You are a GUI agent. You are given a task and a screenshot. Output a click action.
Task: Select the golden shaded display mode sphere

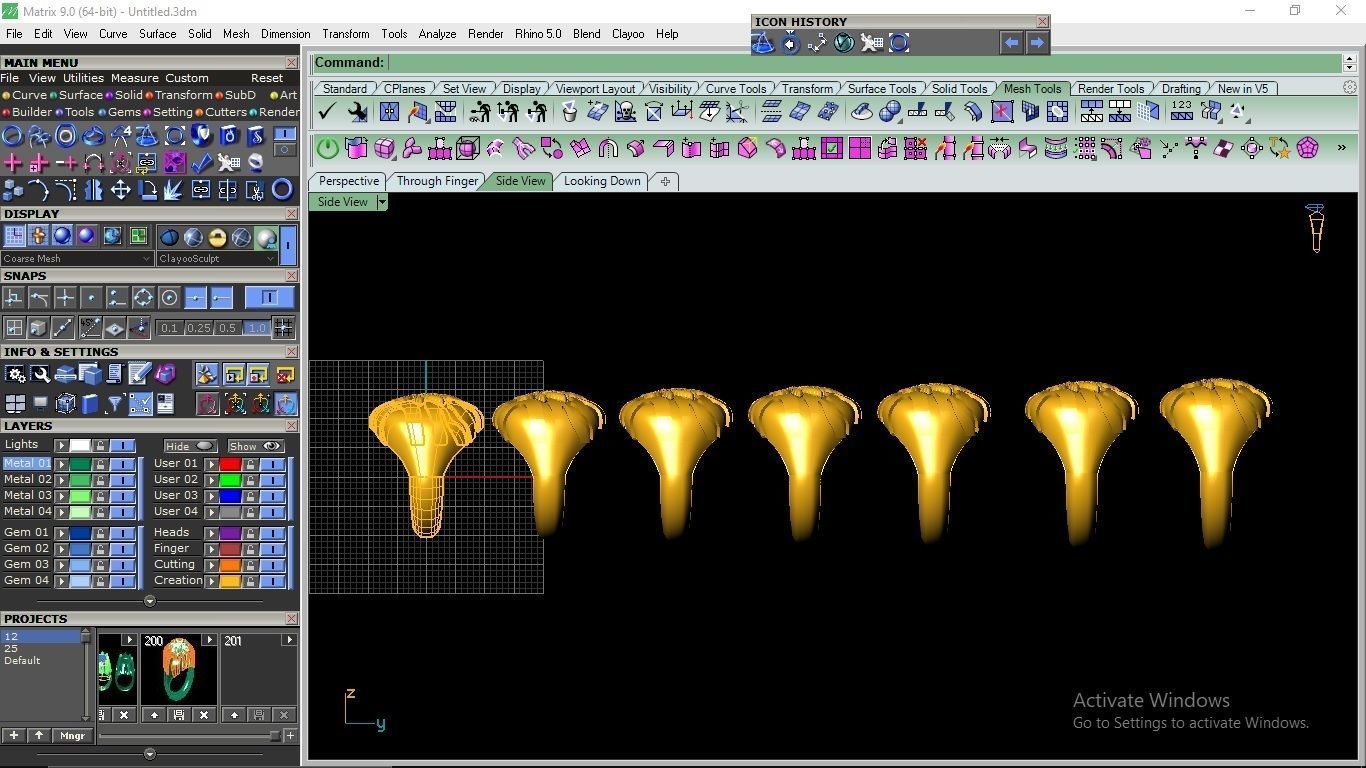[x=217, y=237]
